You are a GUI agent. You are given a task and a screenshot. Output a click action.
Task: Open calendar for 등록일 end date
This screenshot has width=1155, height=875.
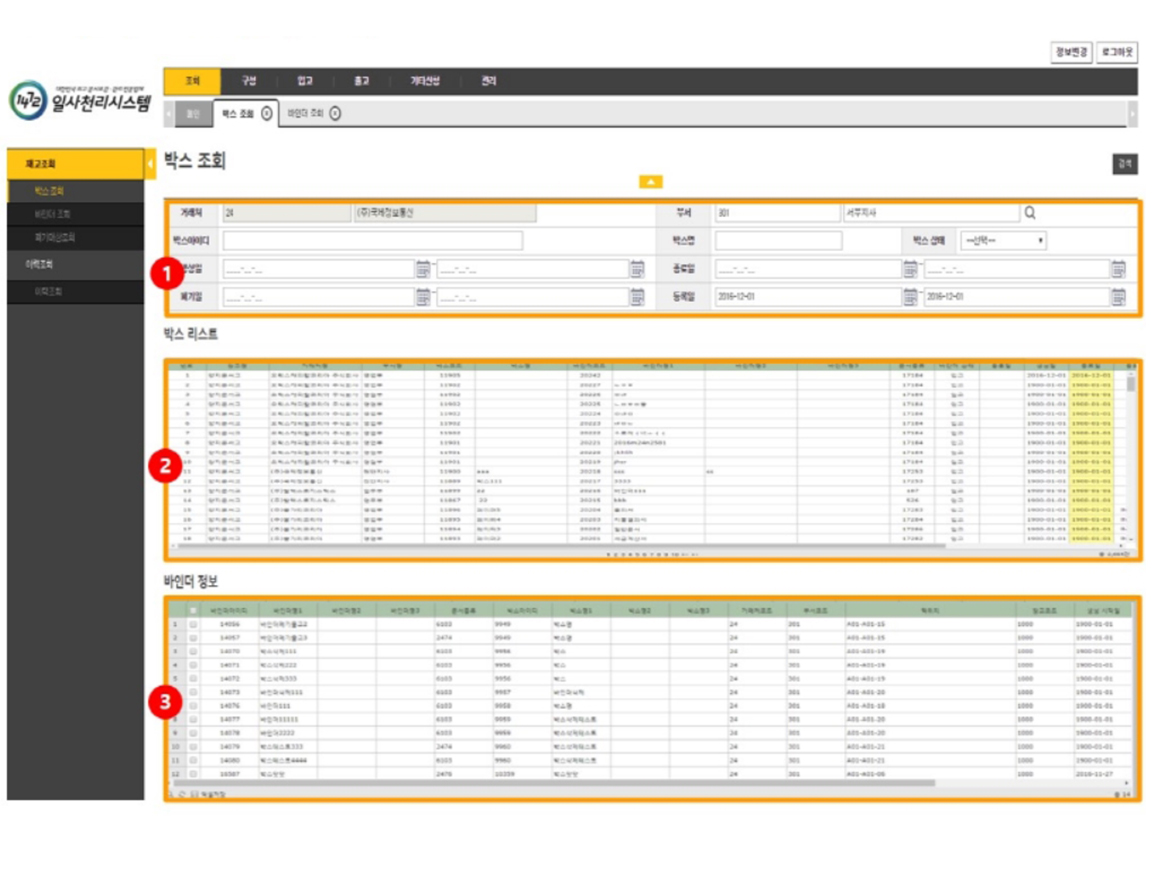(1118, 297)
